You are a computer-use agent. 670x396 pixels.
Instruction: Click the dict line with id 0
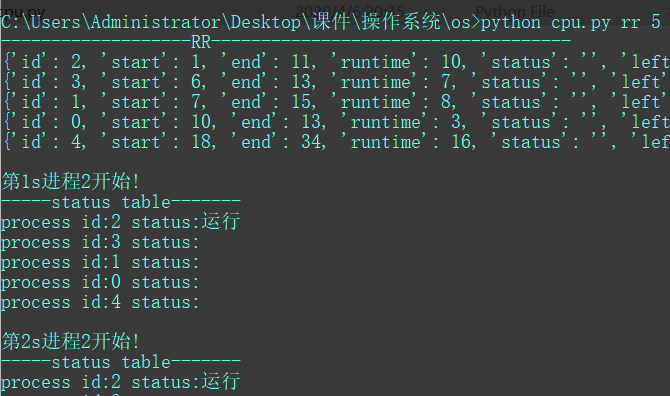[335, 122]
